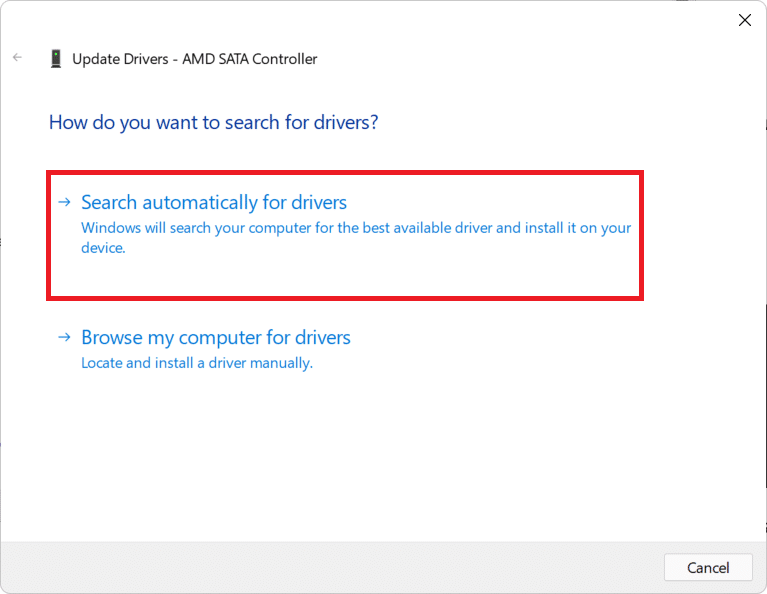Click the word "drivers?" in the blue heading
This screenshot has height=594, width=767.
(x=344, y=123)
